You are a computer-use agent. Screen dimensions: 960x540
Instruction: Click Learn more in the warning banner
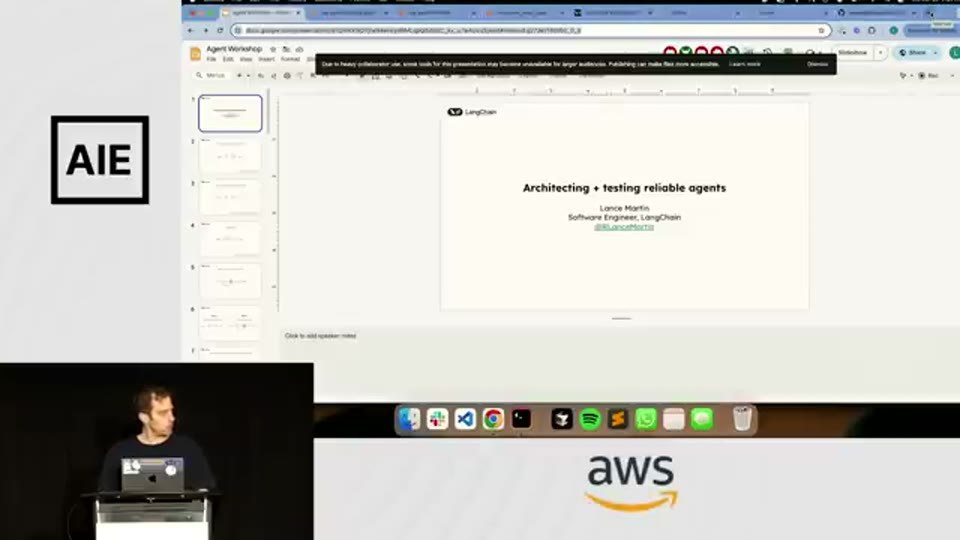(x=744, y=64)
